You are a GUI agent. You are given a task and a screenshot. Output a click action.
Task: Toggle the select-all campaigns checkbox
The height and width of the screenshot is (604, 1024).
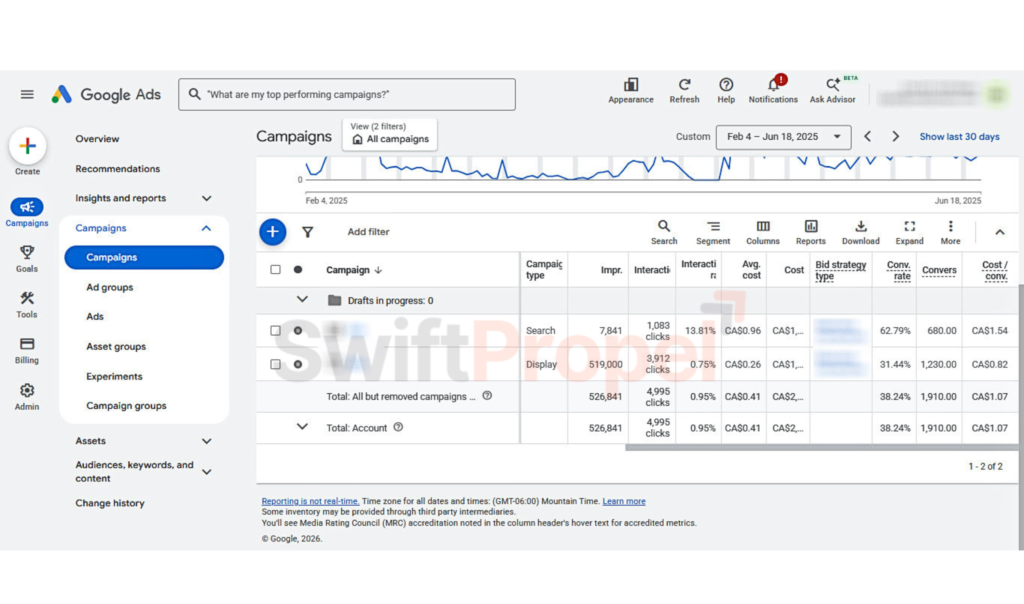(x=276, y=270)
